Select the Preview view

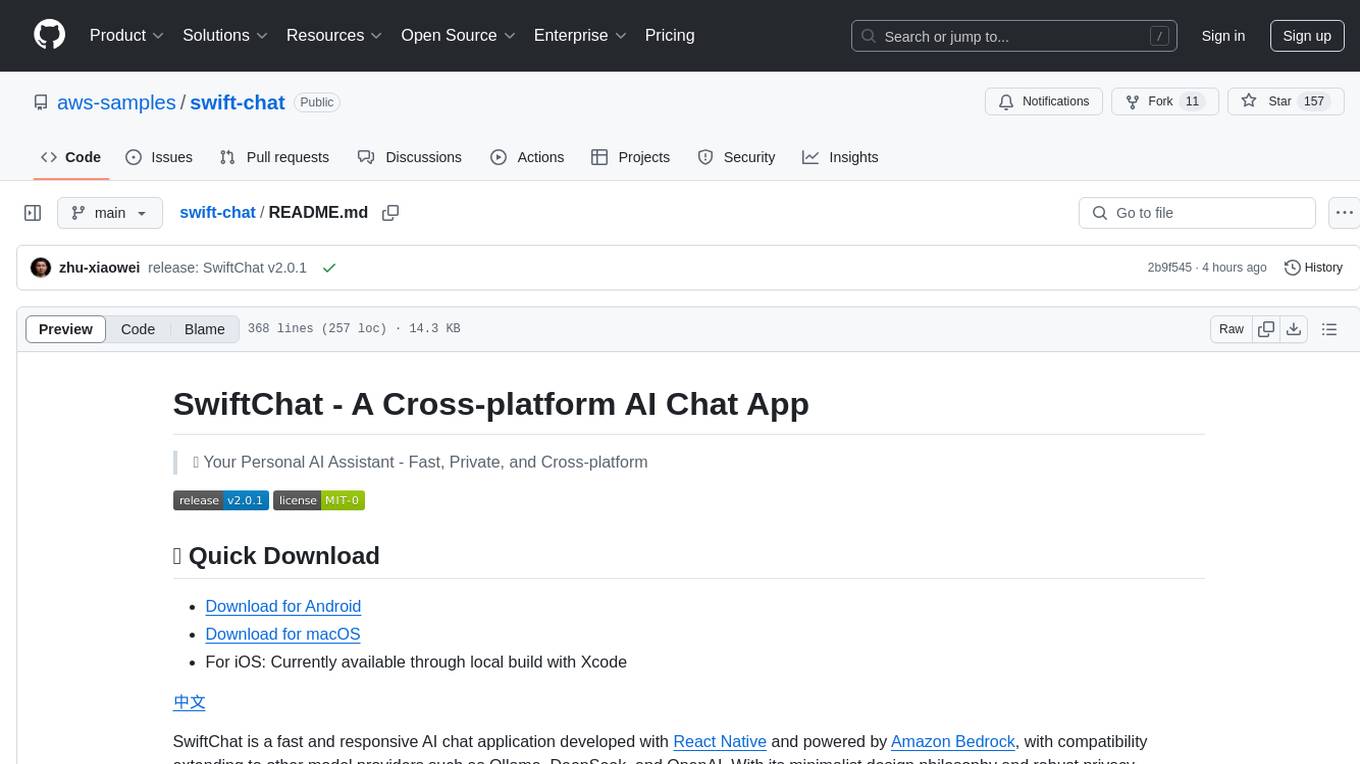point(66,329)
